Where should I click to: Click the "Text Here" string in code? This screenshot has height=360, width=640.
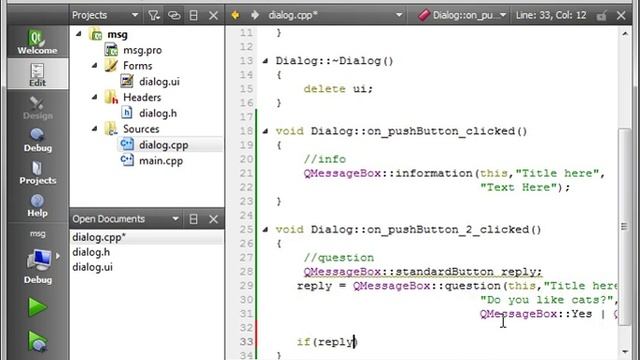[518, 187]
